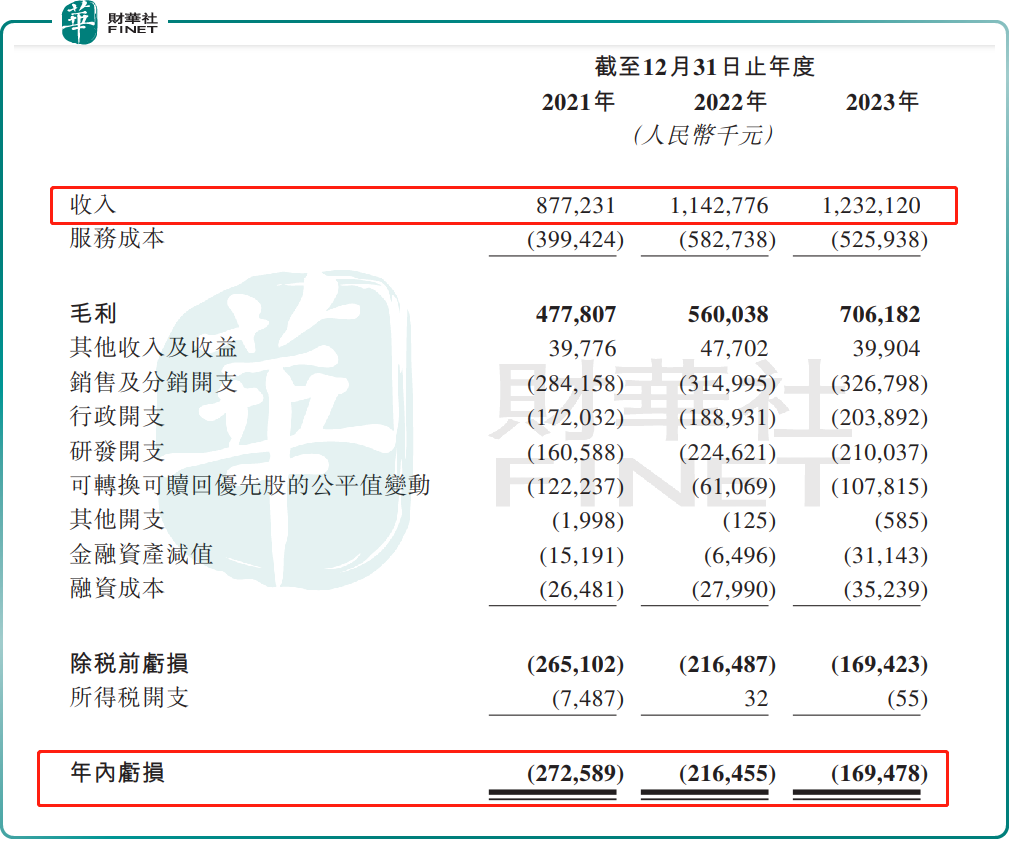Click 可轉換可贖回優先股的公平值變動 row label
Viewport: 1009px width, 859px height.
tap(250, 486)
